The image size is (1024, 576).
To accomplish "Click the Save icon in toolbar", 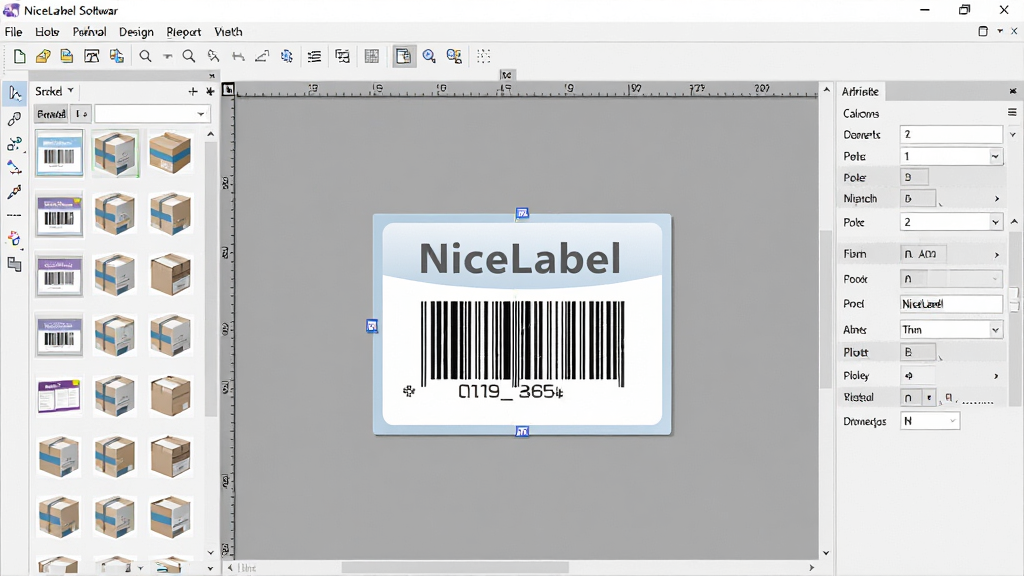I will (67, 56).
